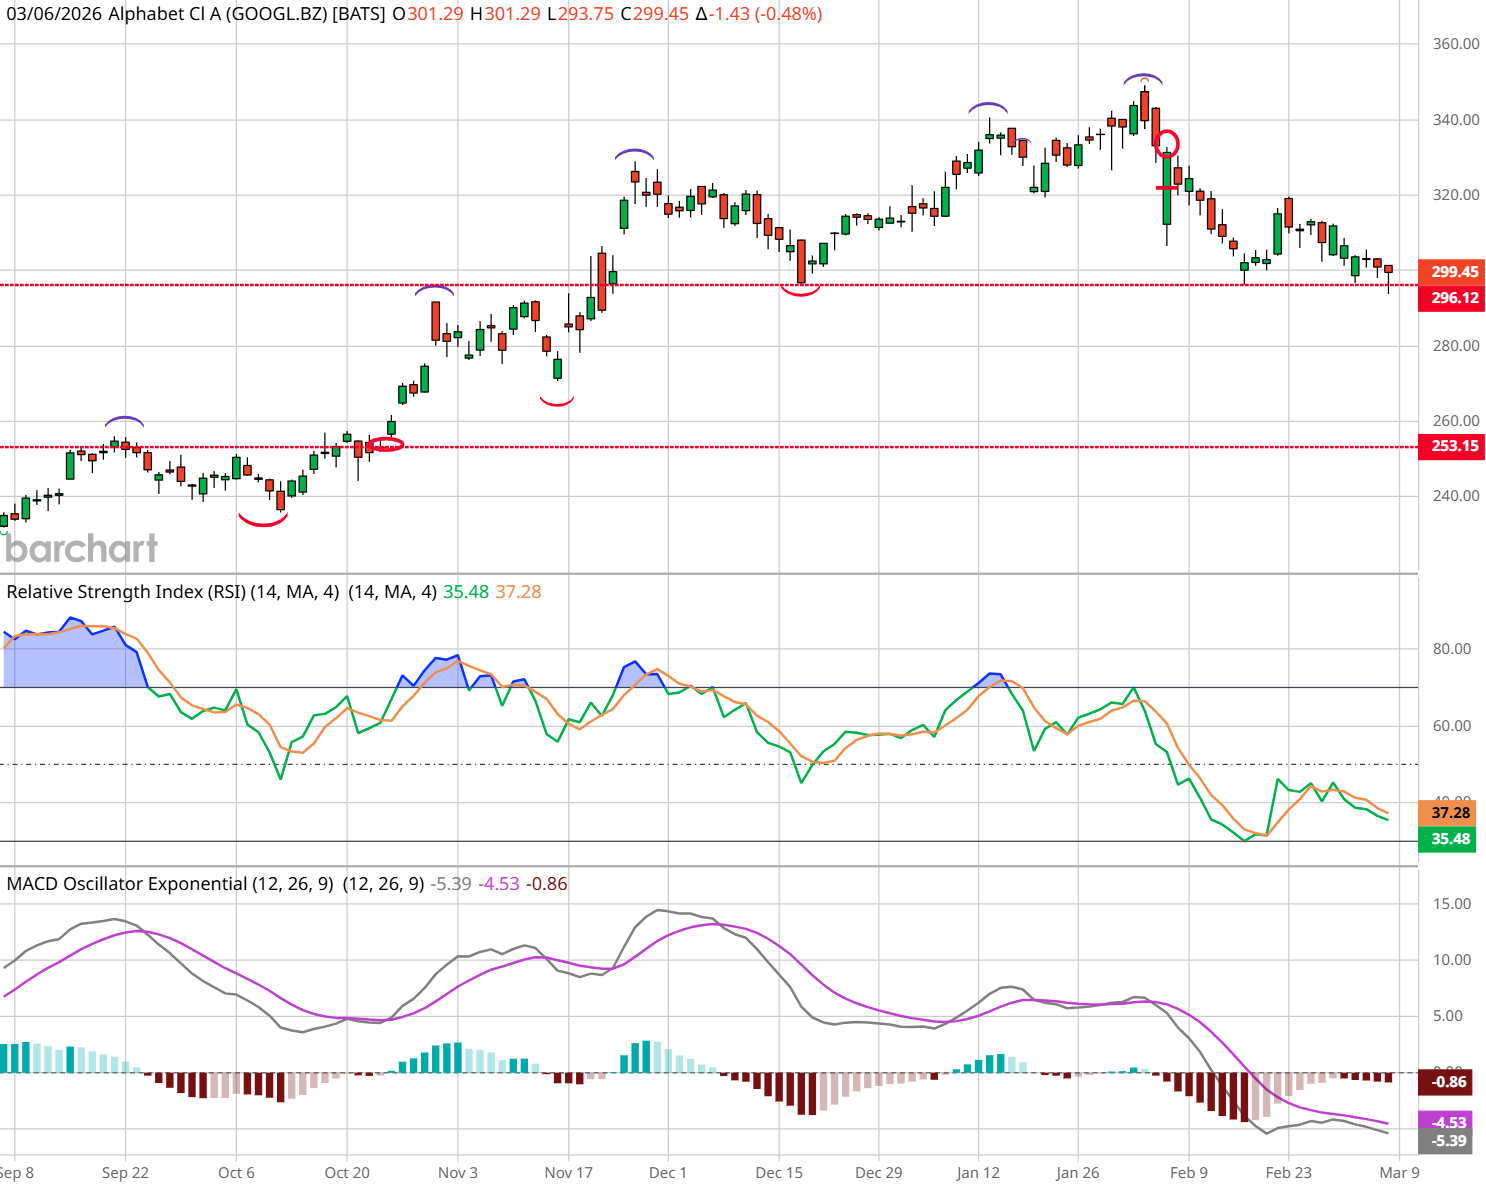Click the 15.00 label on the MACD axis
The image size is (1486, 1191).
point(1452,904)
